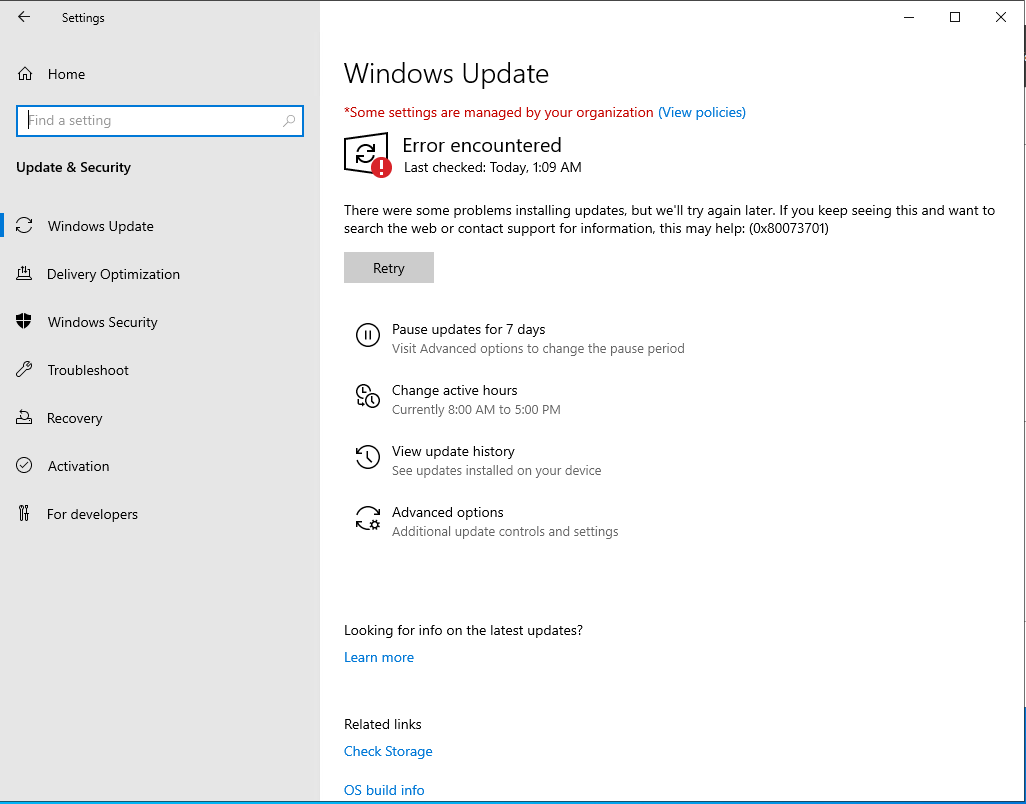Click Pause updates for 7 days
Viewport: 1026px width, 804px height.
pyautogui.click(x=469, y=329)
